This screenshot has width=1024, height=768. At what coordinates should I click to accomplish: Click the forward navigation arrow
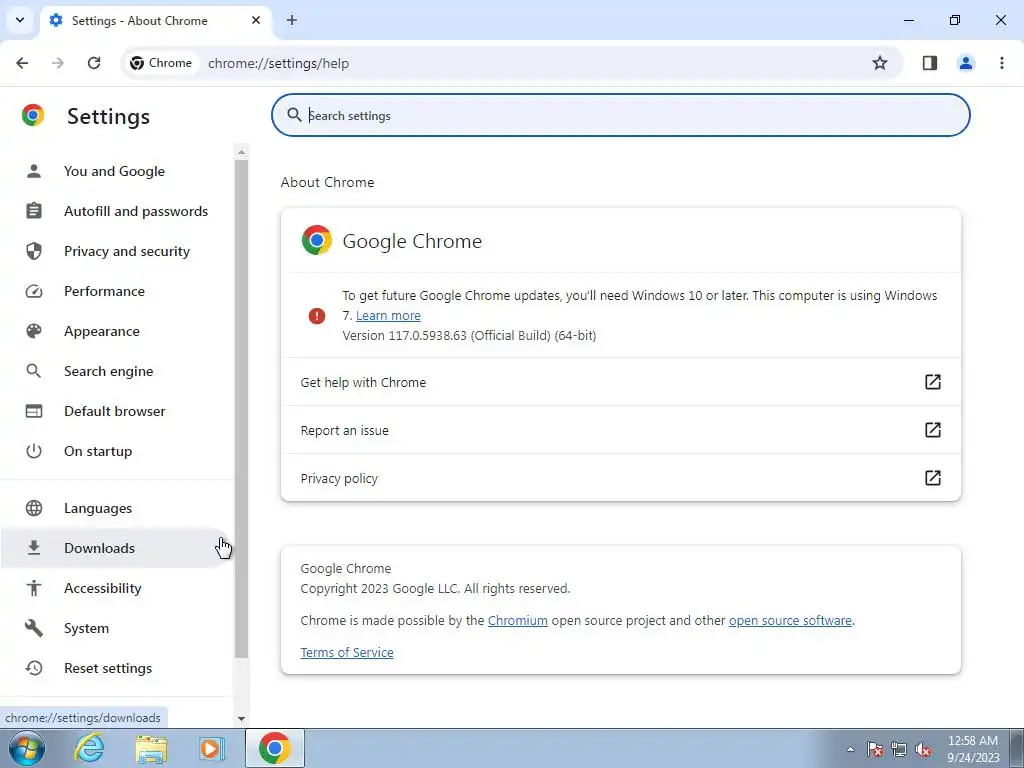(58, 63)
